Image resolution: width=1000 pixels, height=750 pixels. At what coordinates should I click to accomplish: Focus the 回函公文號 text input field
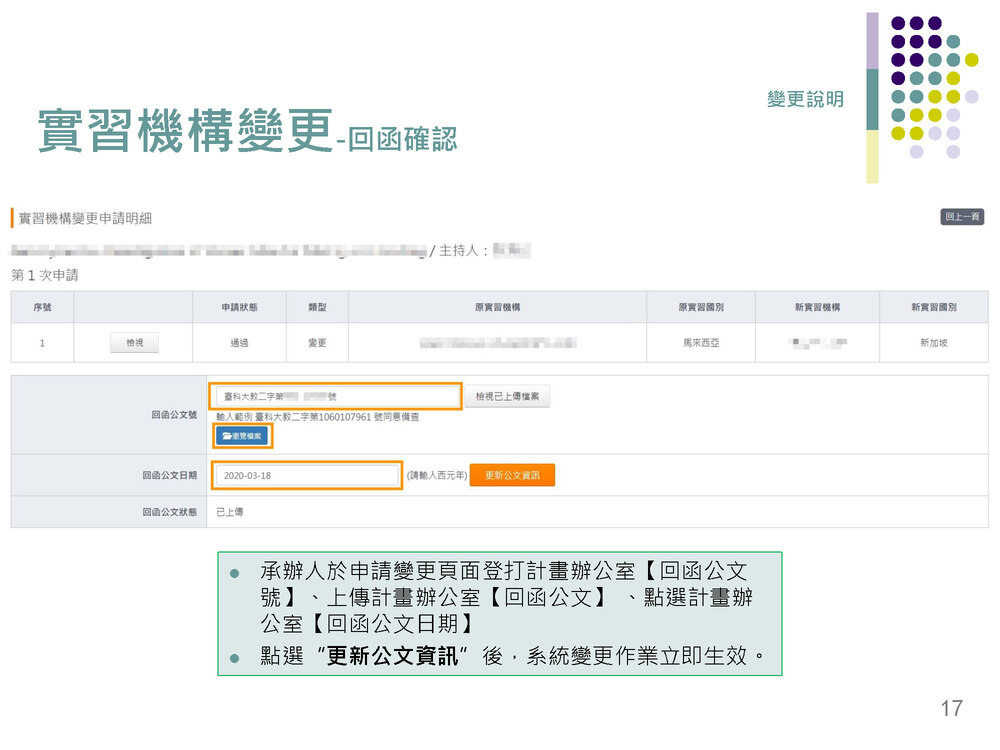pos(335,397)
